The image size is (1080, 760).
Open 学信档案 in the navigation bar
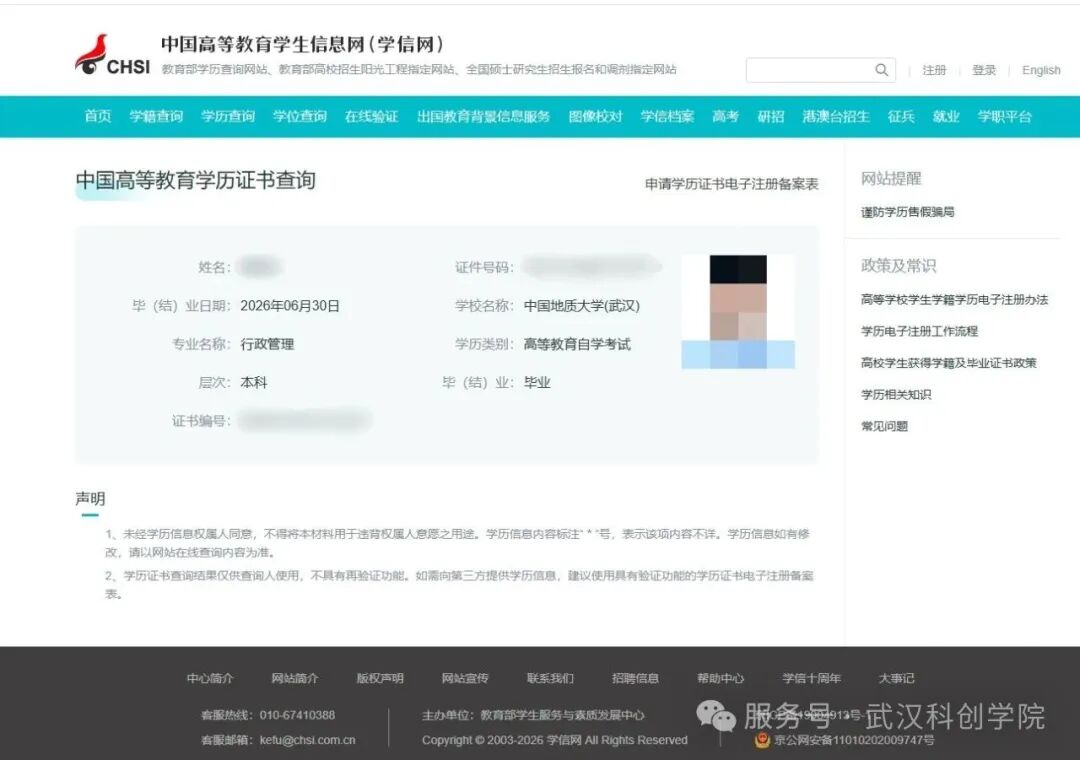click(667, 116)
